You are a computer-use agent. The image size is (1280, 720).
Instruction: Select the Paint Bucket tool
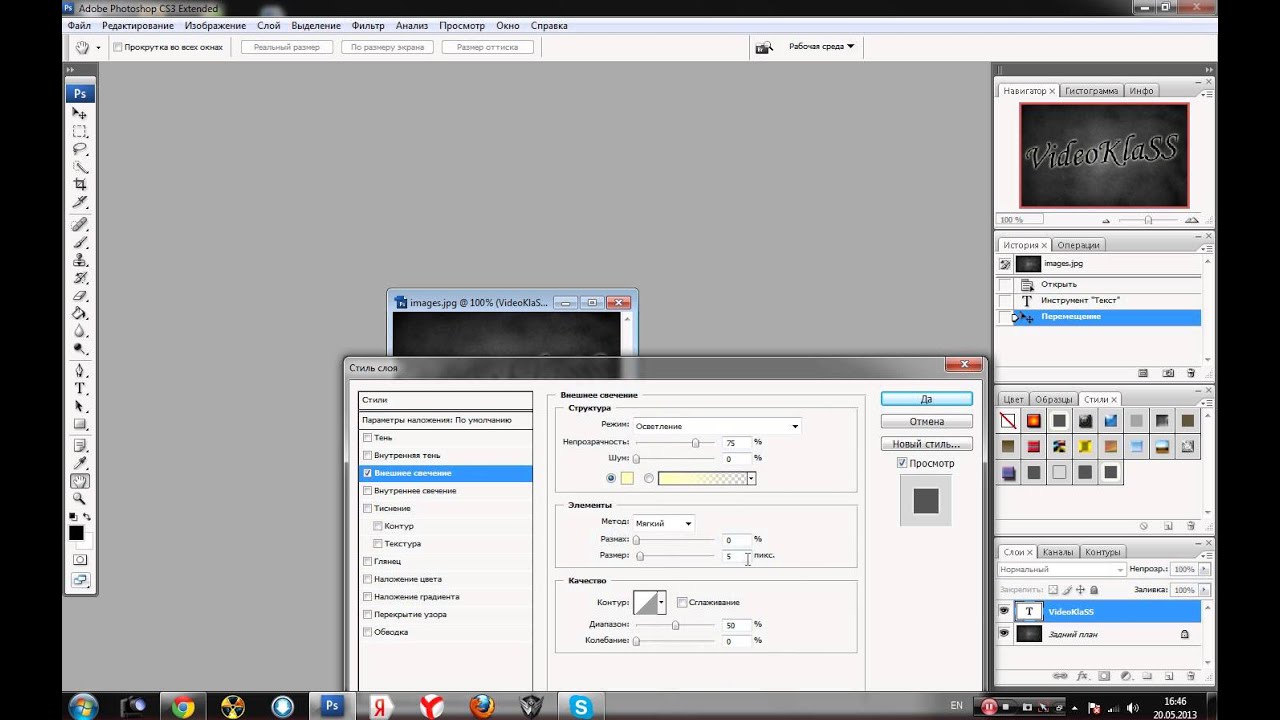[x=80, y=313]
